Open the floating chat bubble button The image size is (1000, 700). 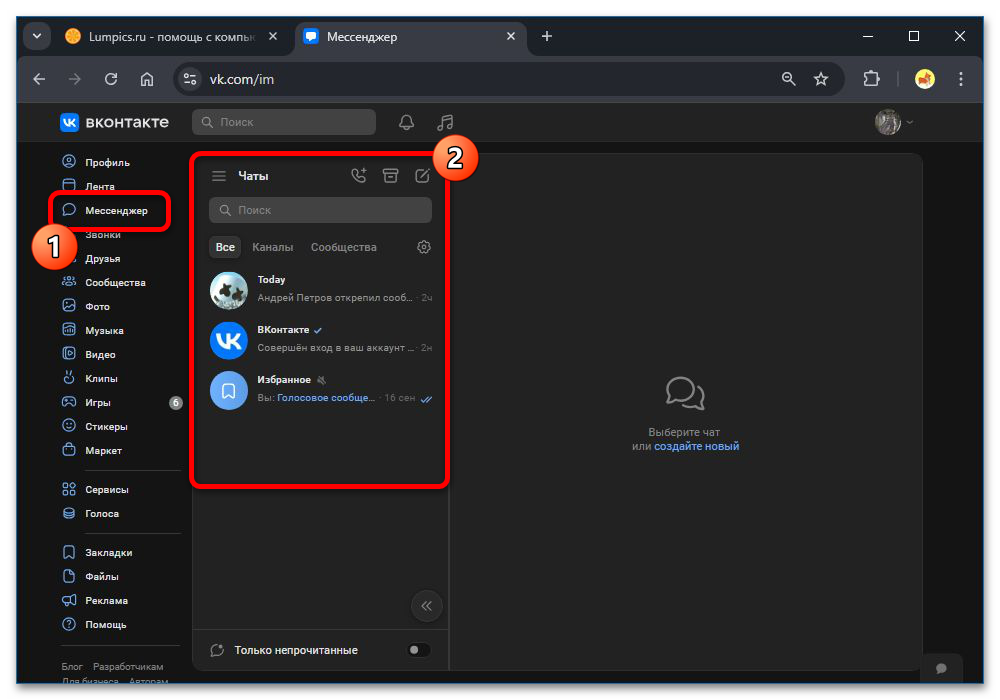click(x=941, y=668)
